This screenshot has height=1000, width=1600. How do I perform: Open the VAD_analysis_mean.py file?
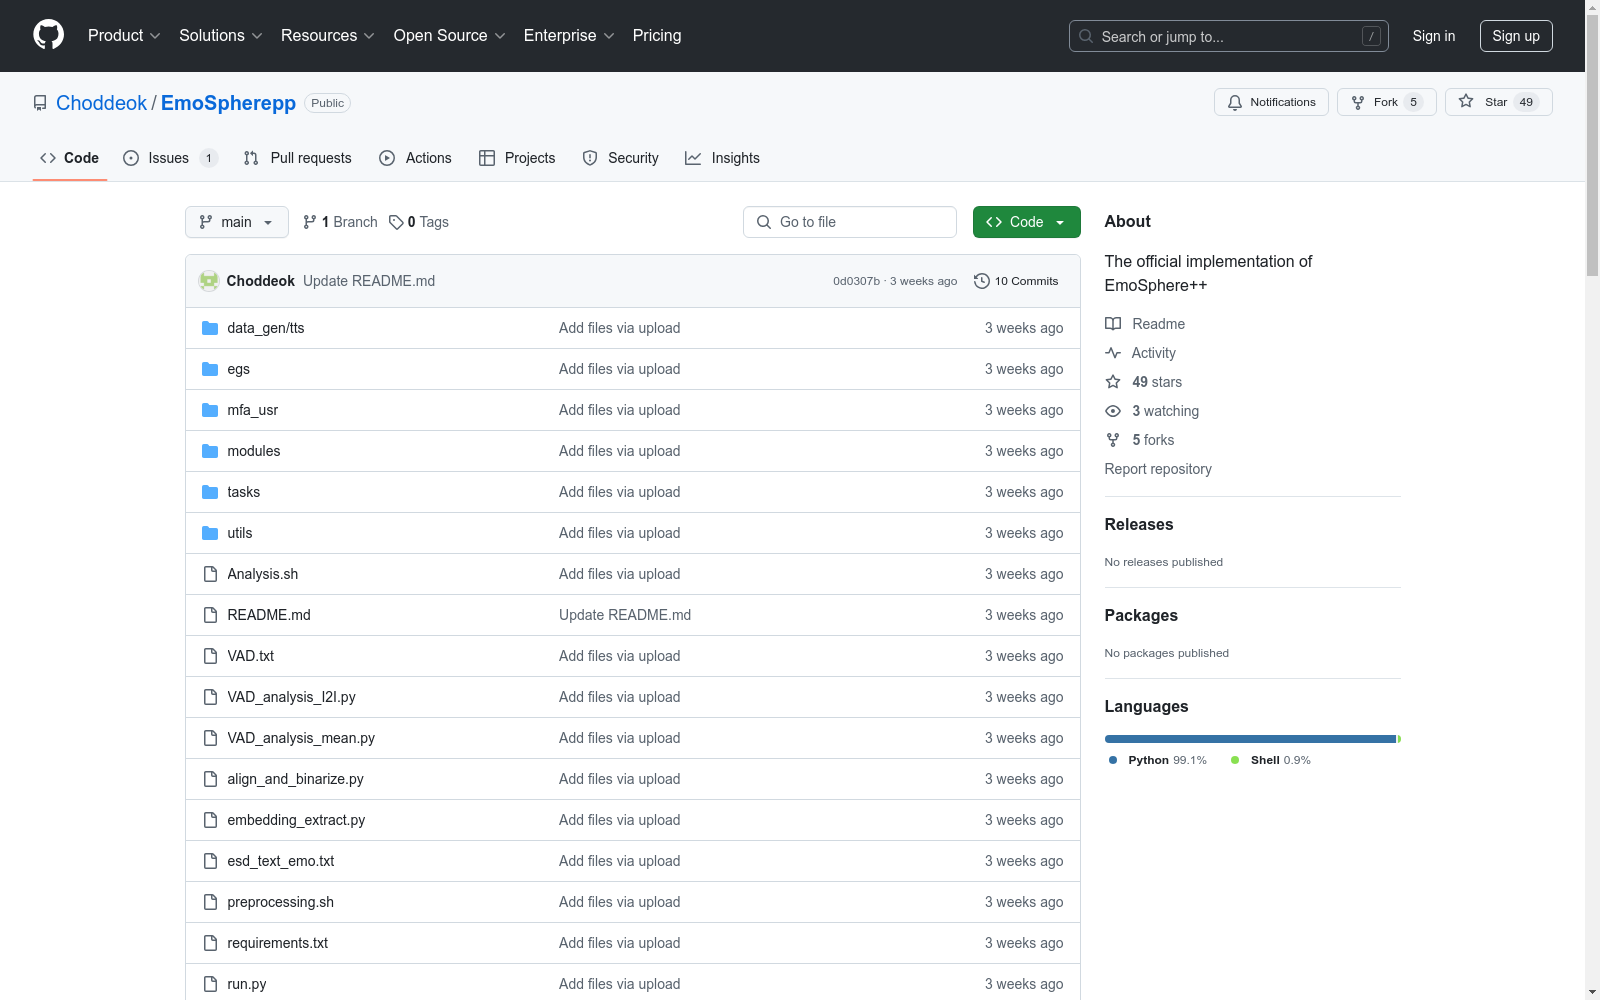tap(301, 738)
